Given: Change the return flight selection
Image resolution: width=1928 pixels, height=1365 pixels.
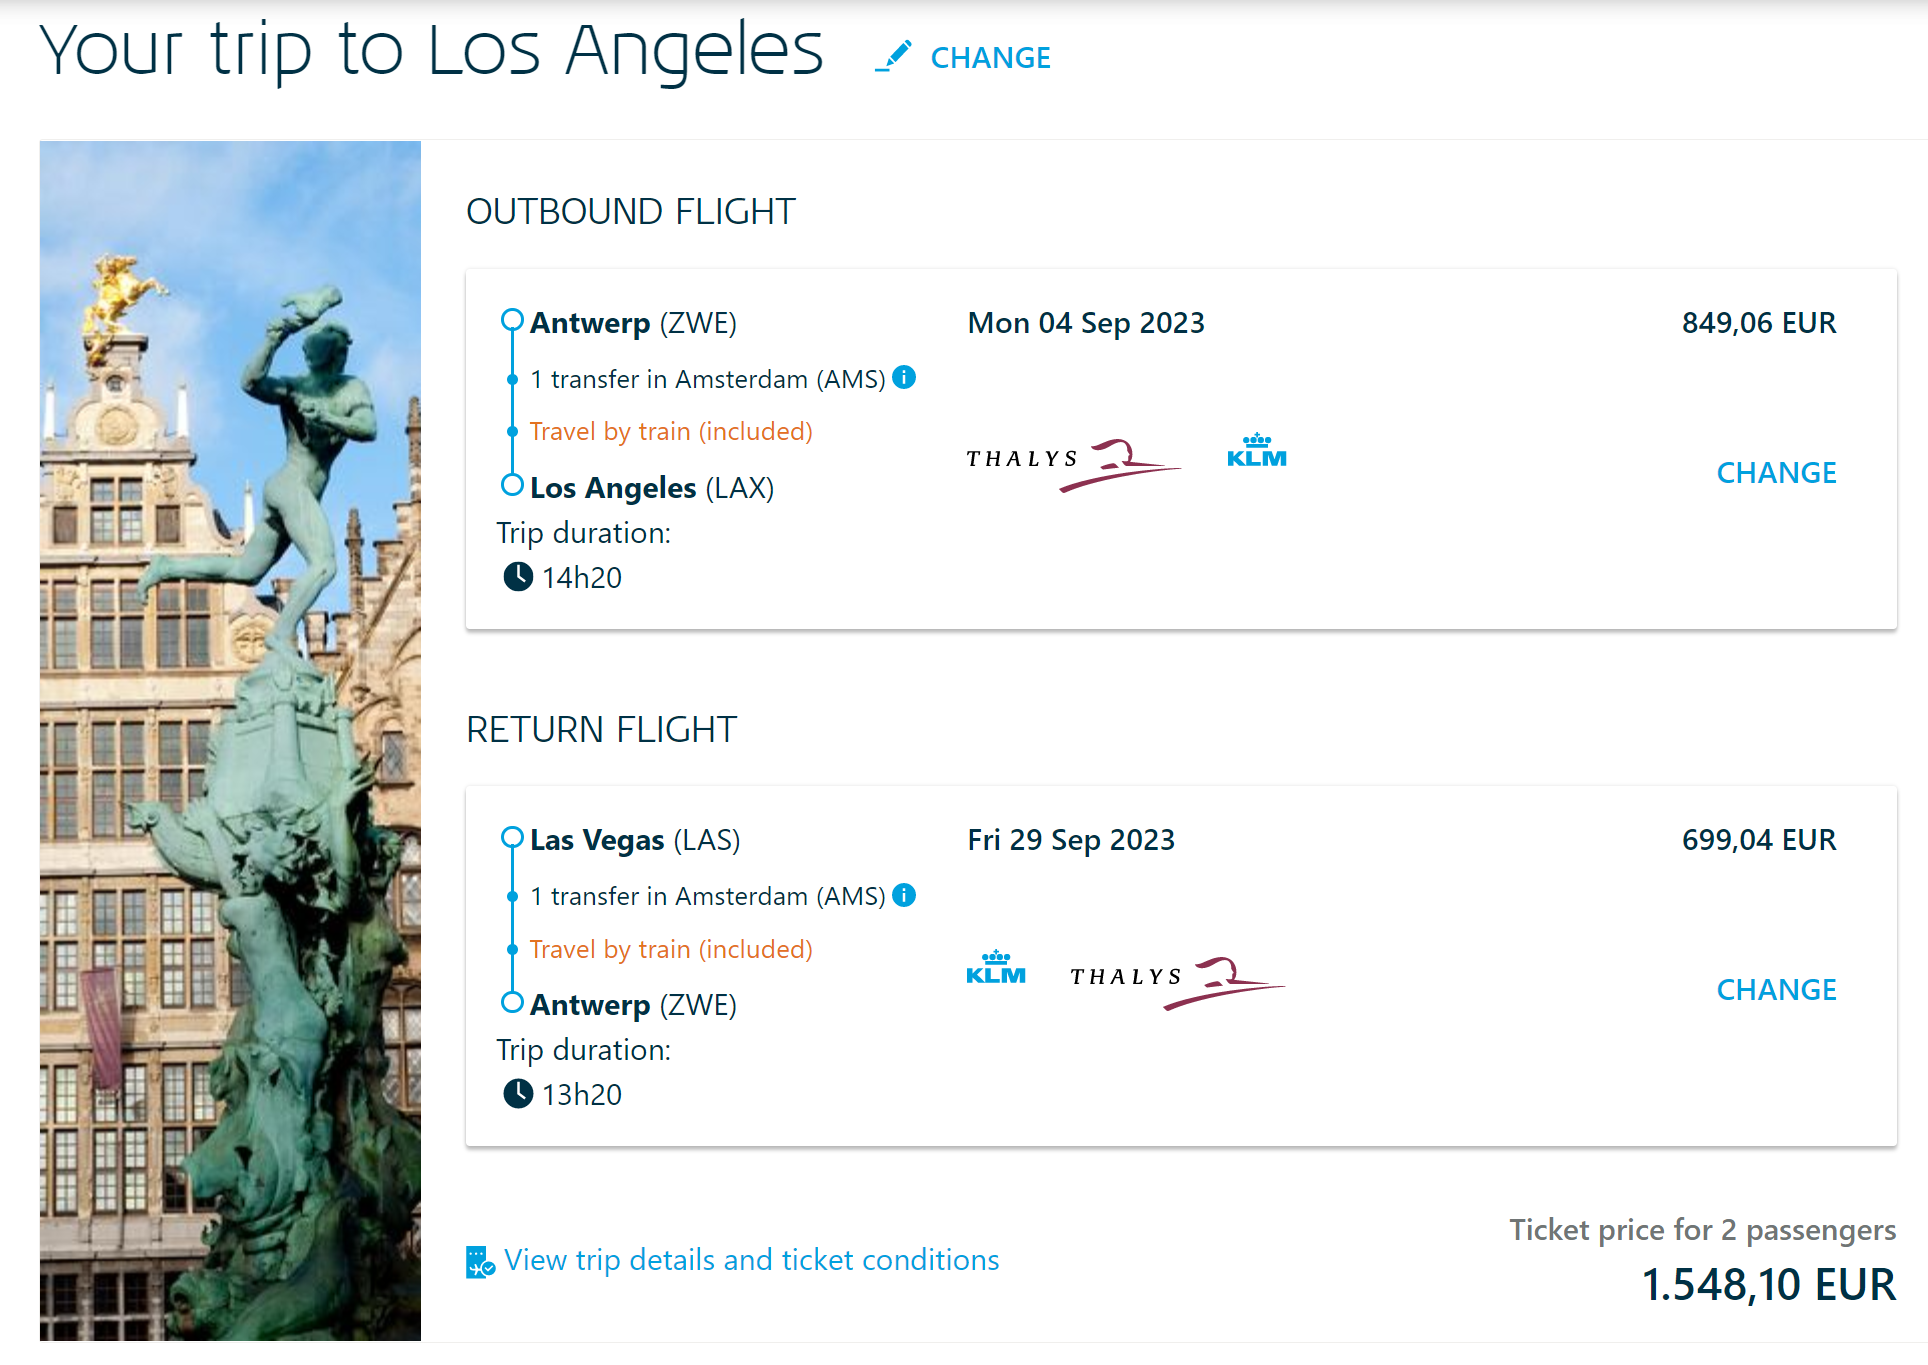Looking at the screenshot, I should coord(1776,990).
